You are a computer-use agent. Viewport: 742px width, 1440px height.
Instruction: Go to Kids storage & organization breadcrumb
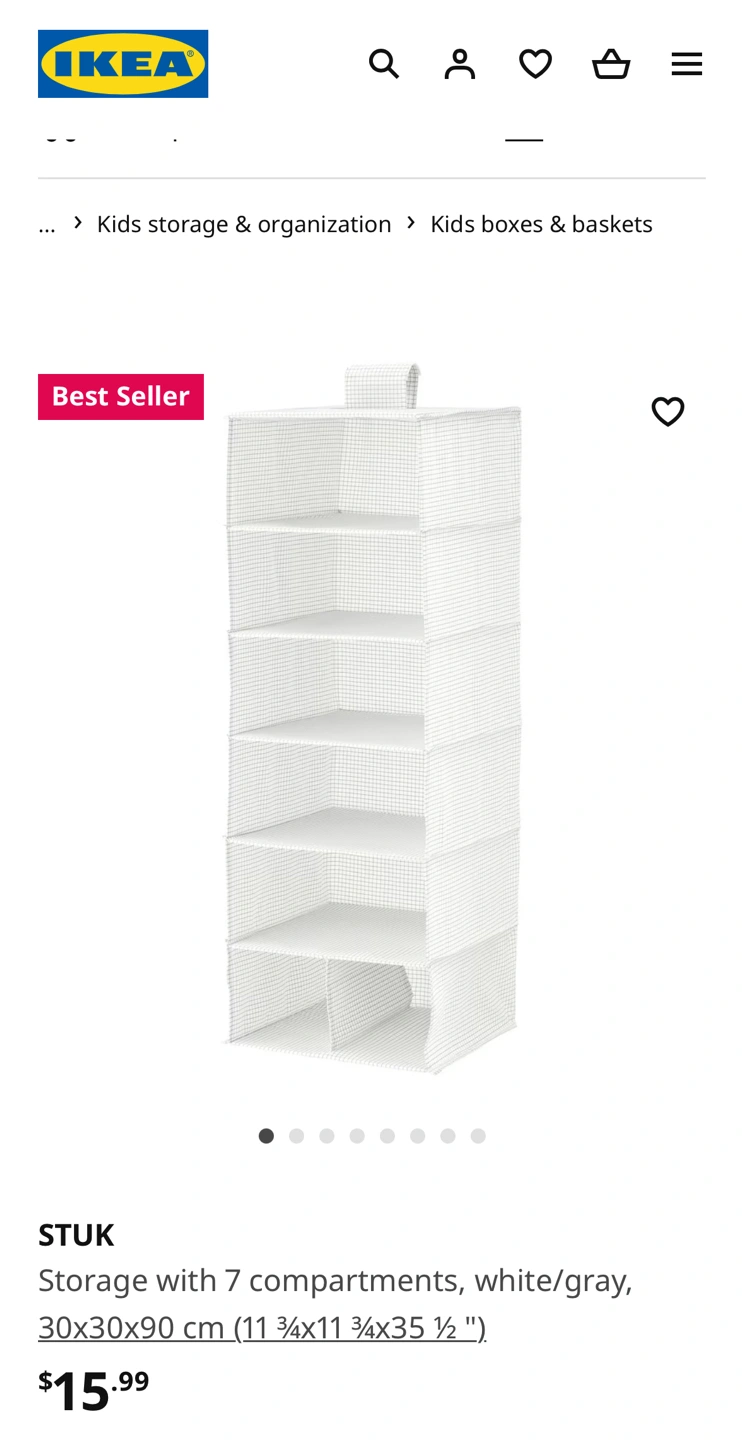coord(244,224)
